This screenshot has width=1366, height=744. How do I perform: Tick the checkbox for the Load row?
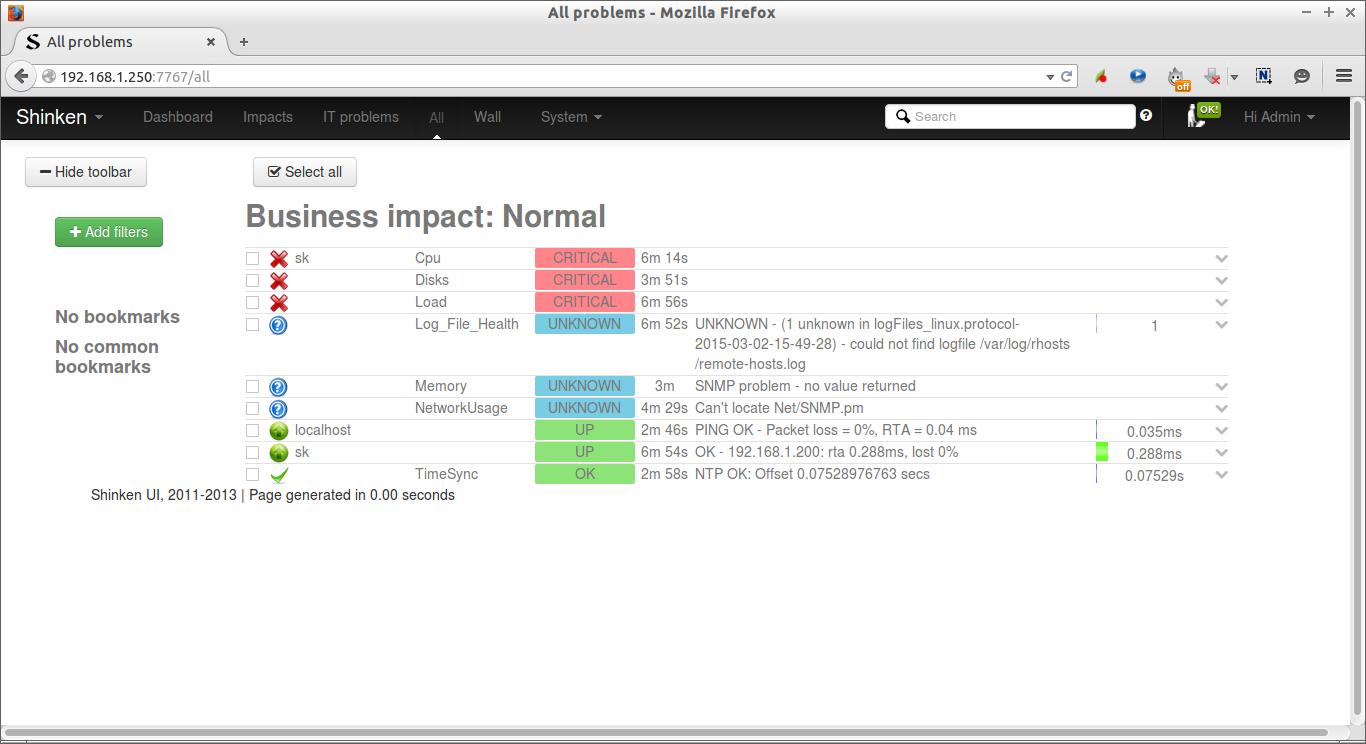(253, 303)
